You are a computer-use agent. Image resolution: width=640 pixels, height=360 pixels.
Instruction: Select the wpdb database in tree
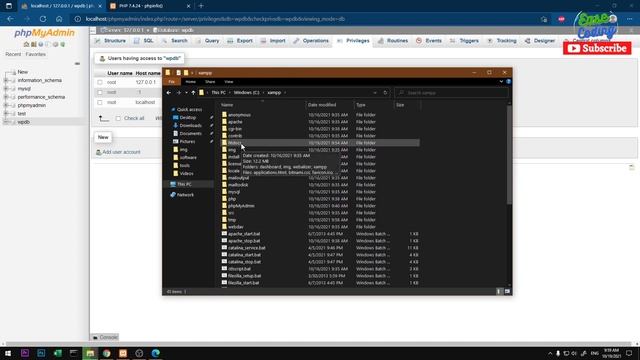(x=24, y=122)
